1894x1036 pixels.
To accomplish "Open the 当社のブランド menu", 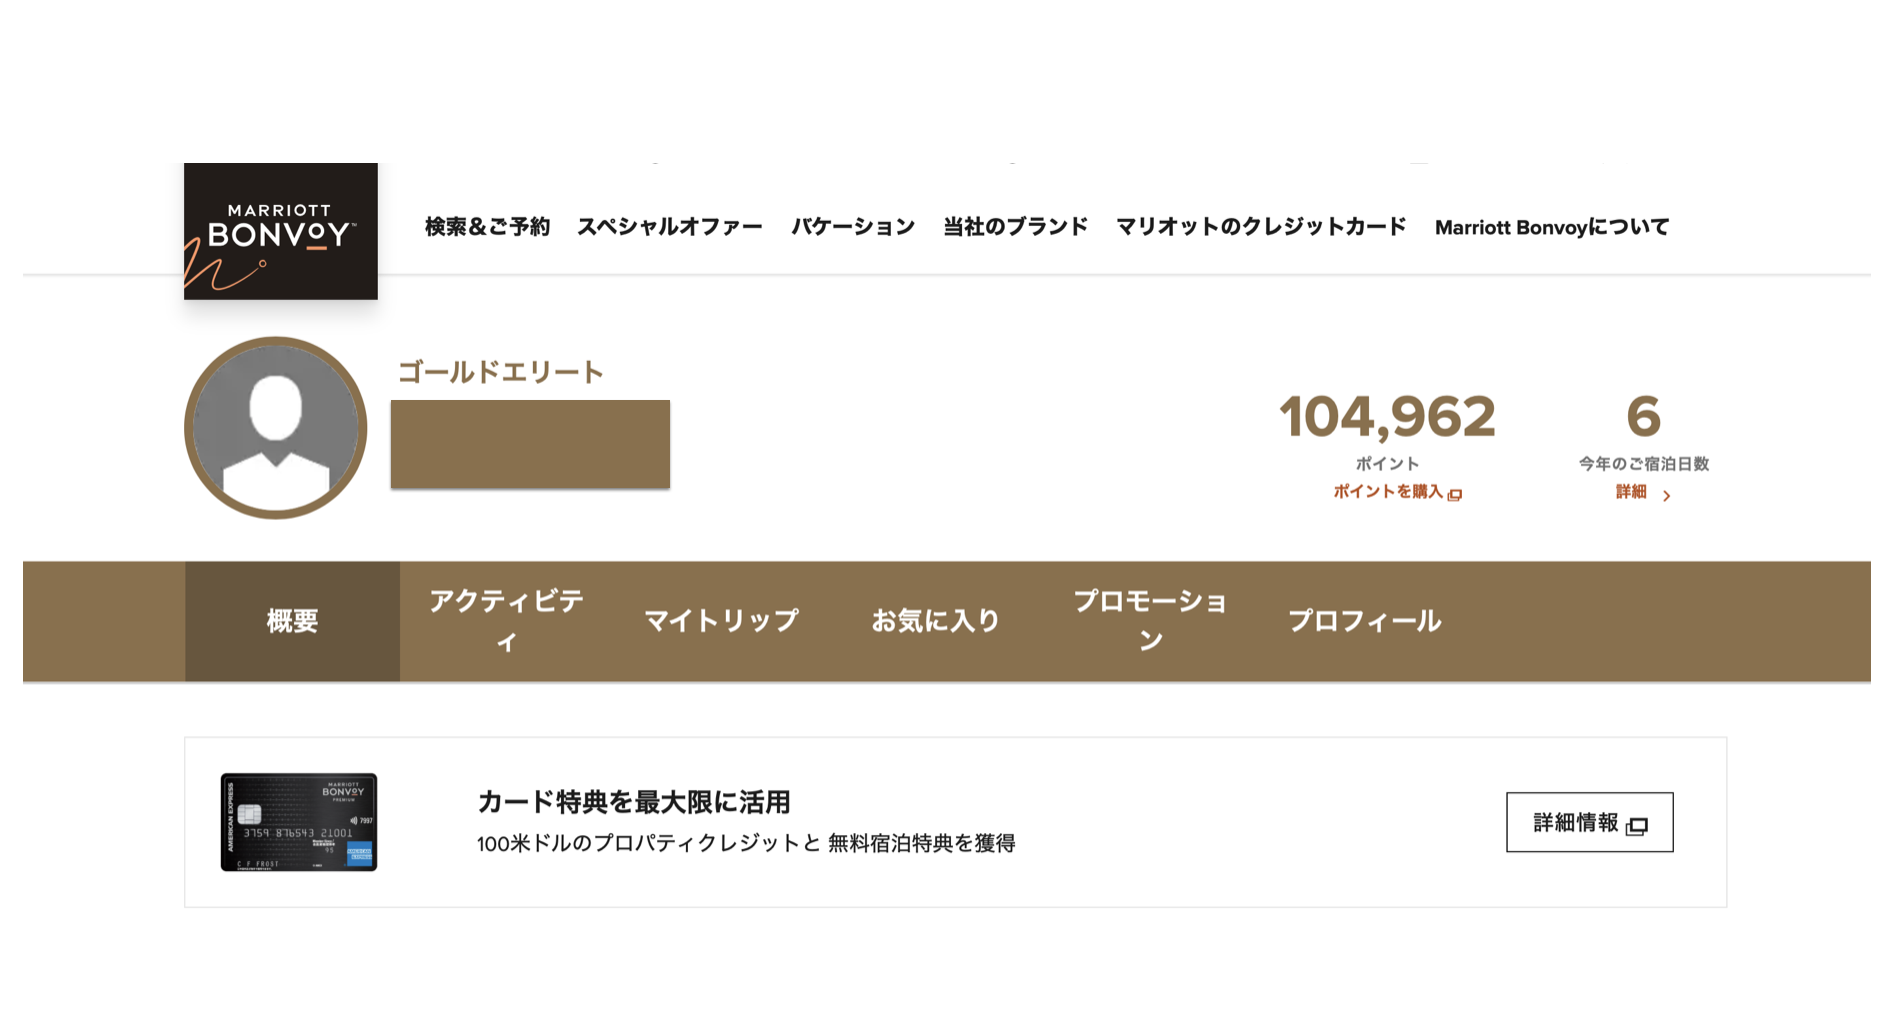I will [x=1016, y=227].
